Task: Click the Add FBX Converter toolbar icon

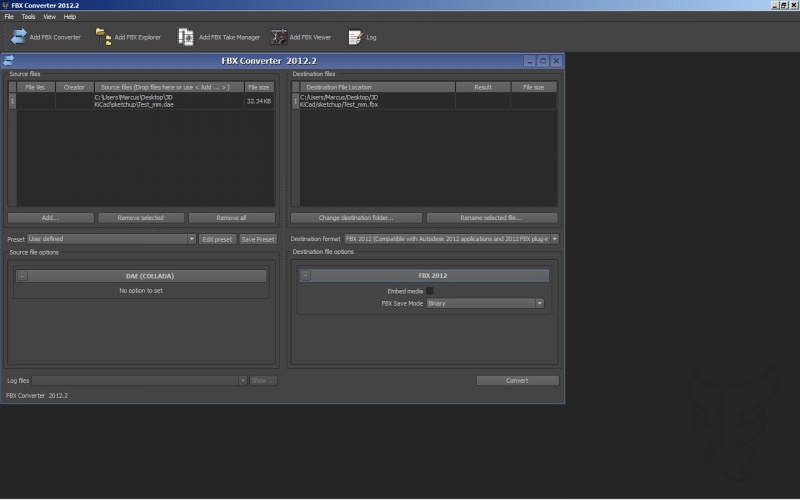Action: pos(19,37)
